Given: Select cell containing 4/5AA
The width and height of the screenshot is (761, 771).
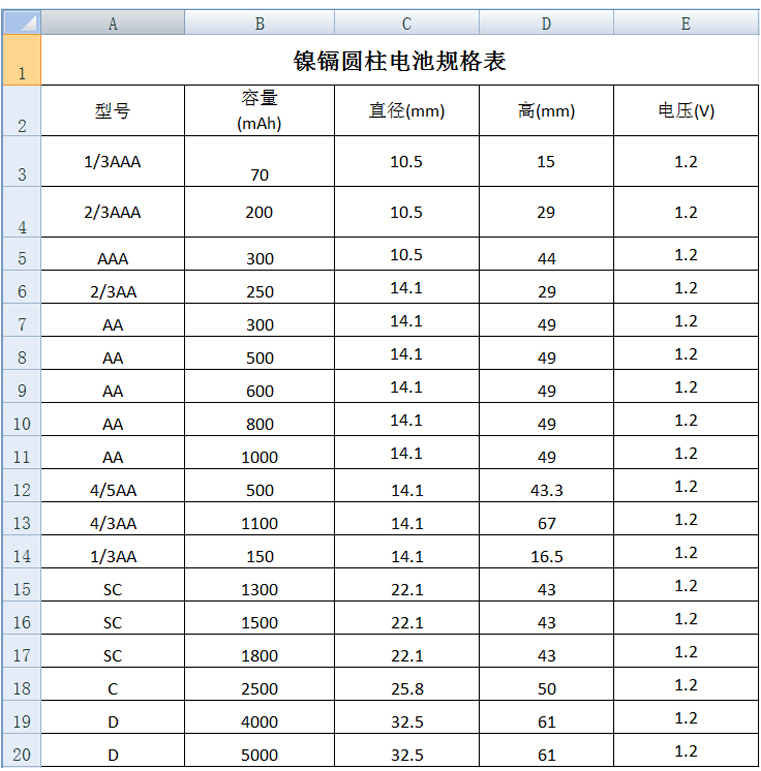Looking at the screenshot, I should [x=113, y=485].
